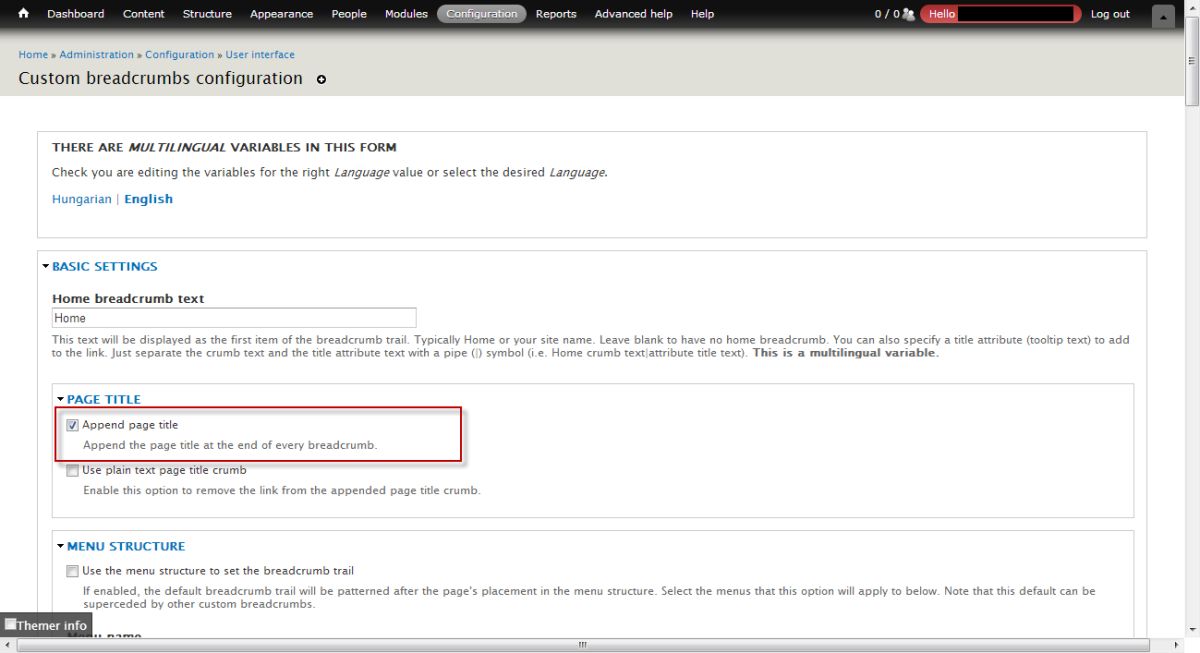
Task: Click the vertical scrollbar thumb
Action: tap(1192, 60)
